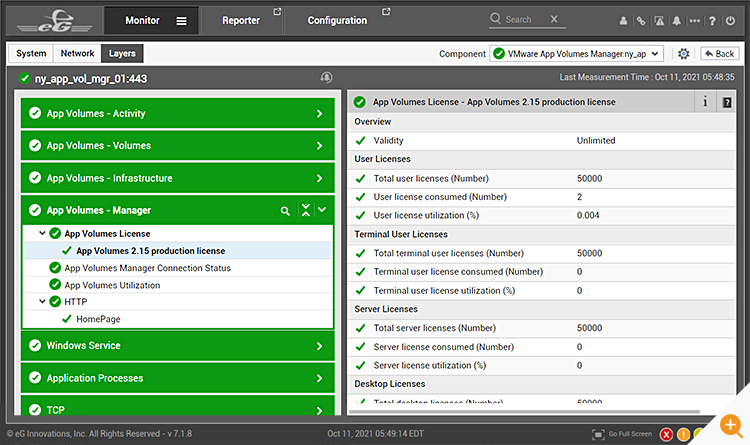
Task: Select App Volumes Utilization test
Action: (x=112, y=285)
